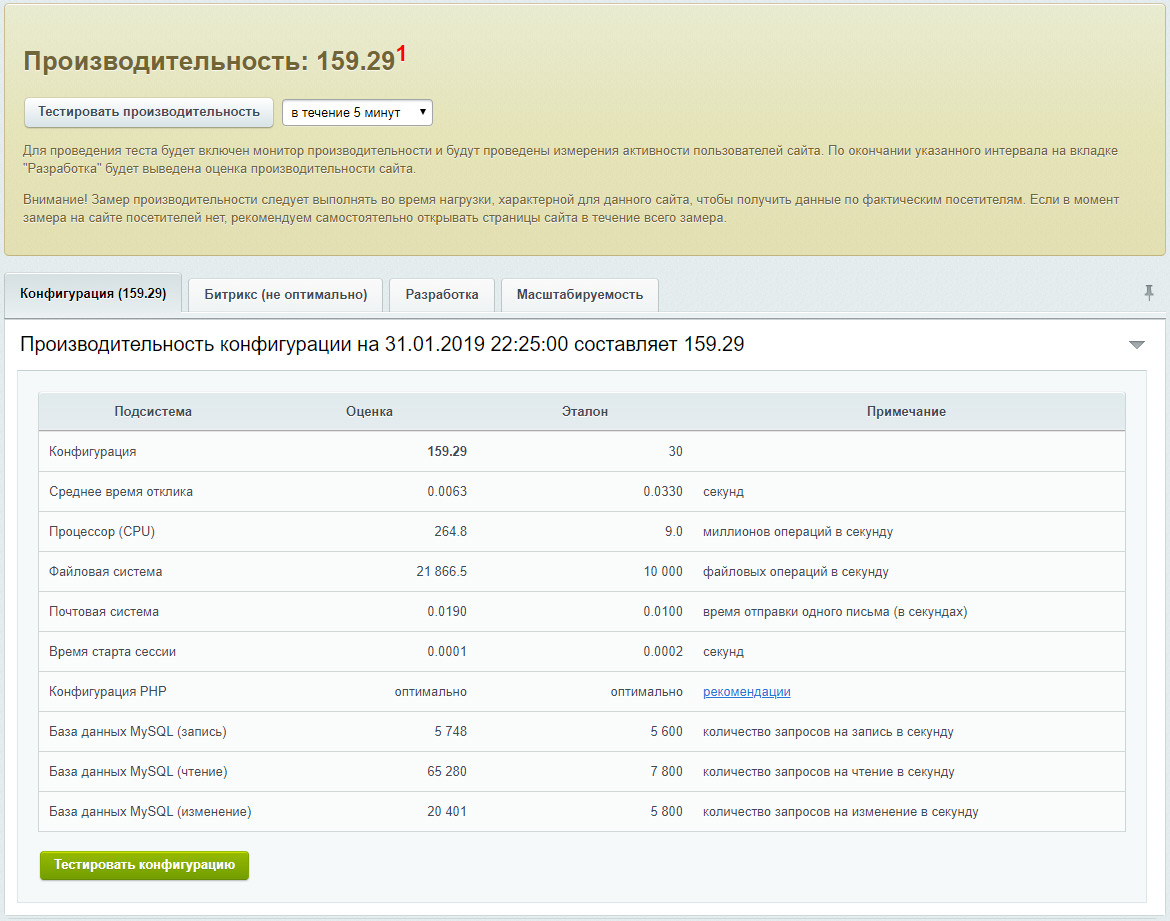Viewport: 1170px width, 921px height.
Task: Select База данных MySQL (чтение) label
Action: tap(138, 772)
